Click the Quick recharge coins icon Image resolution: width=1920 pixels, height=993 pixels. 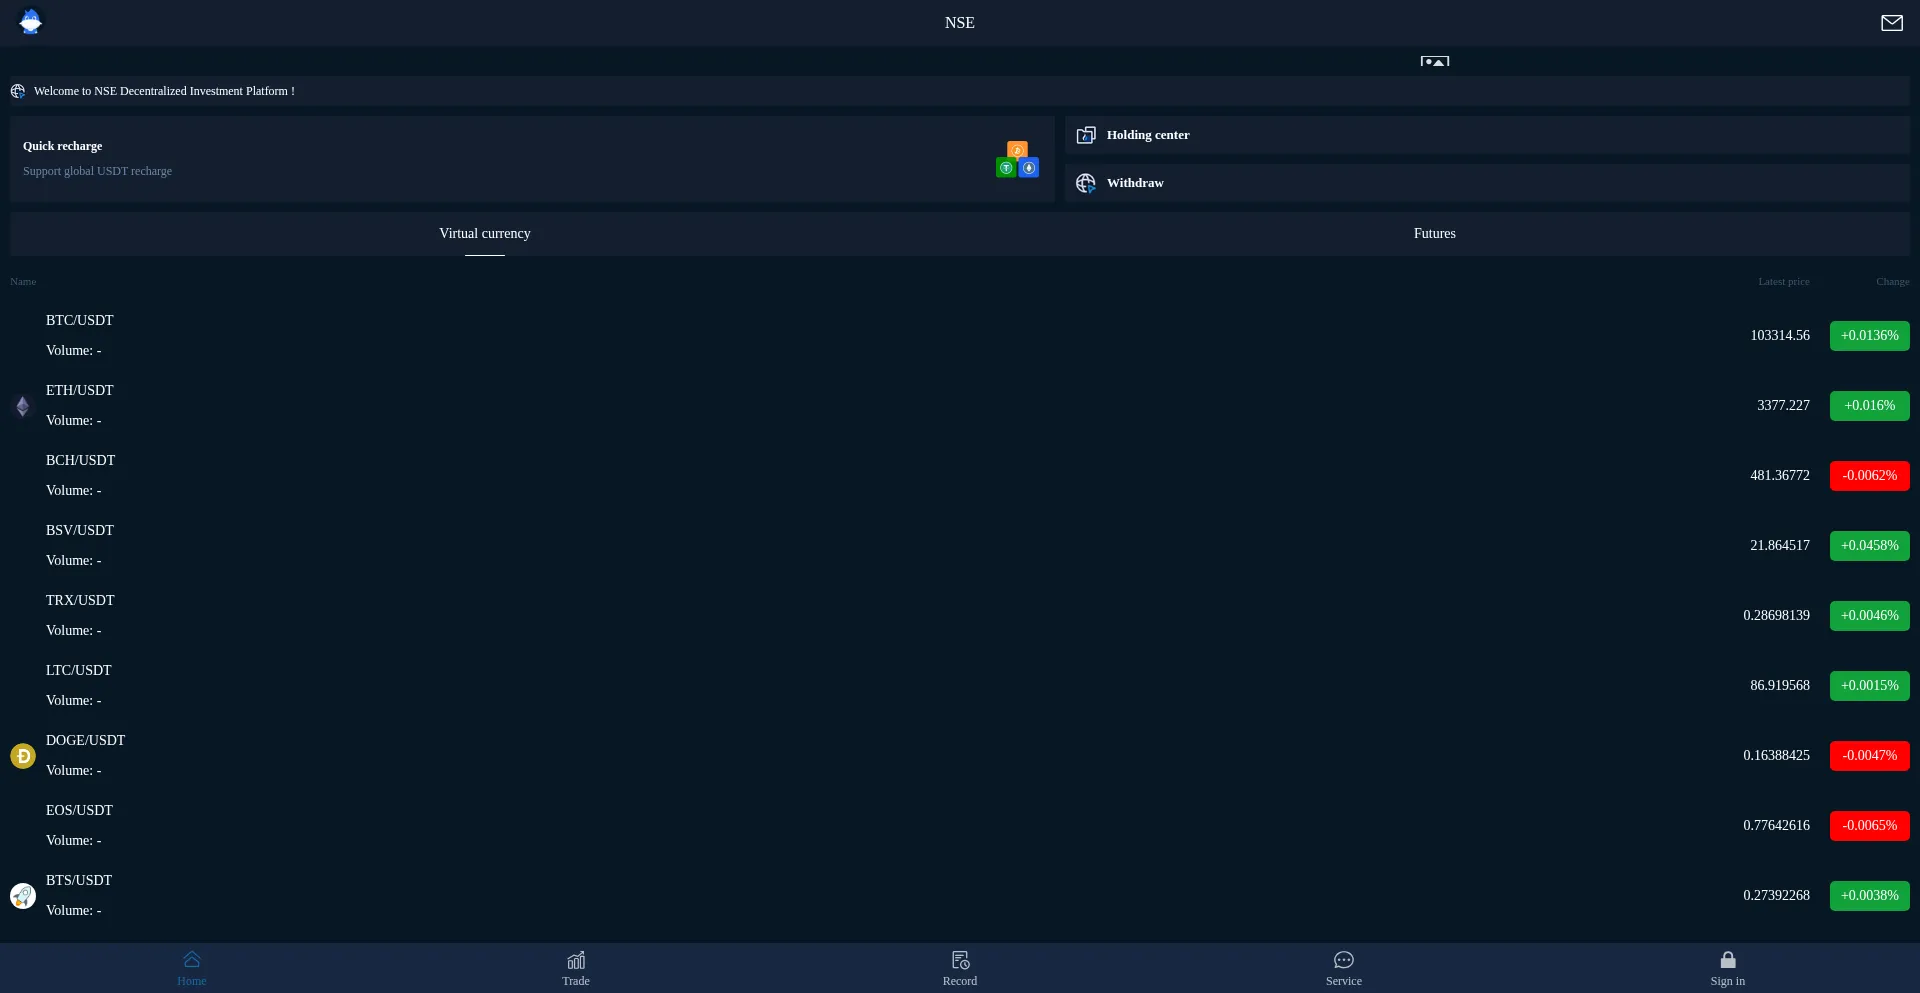(1017, 160)
